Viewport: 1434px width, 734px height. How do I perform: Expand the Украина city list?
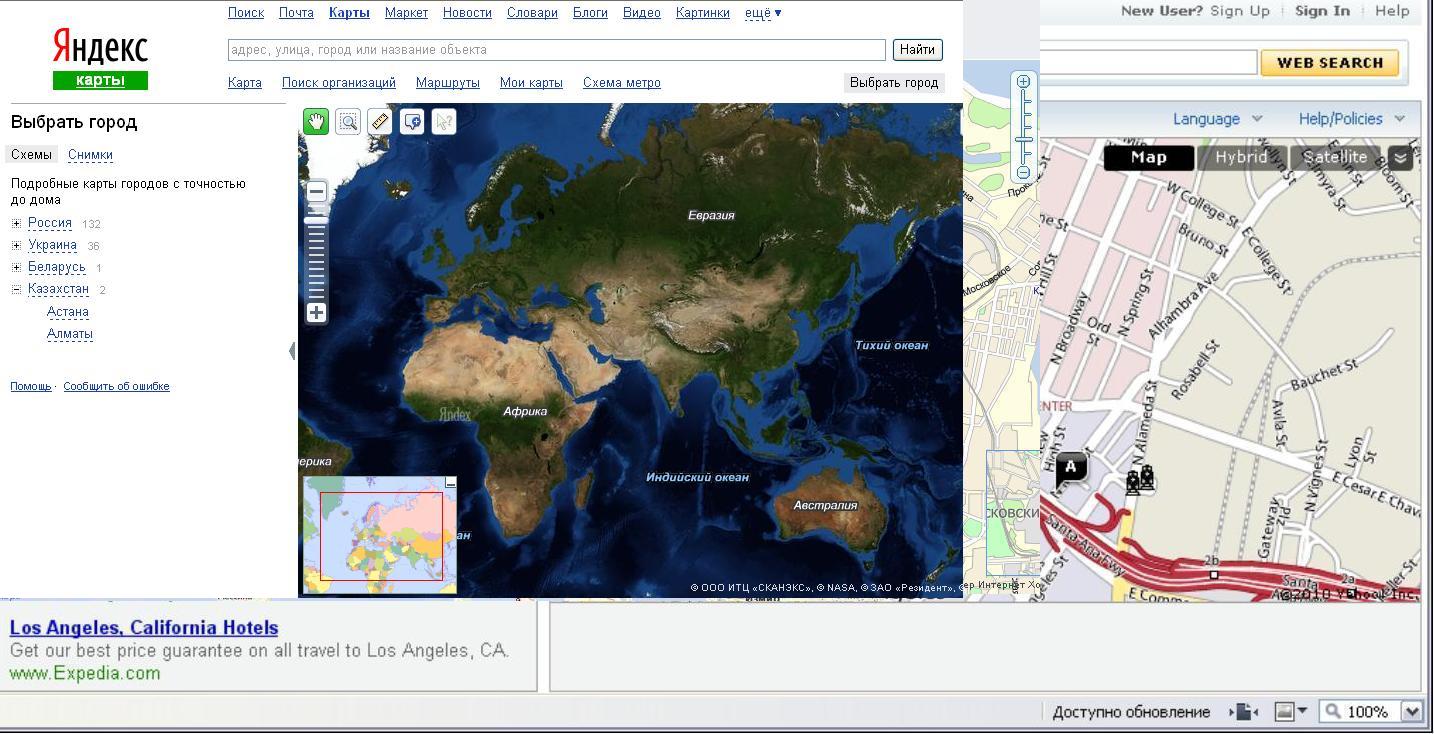click(16, 245)
